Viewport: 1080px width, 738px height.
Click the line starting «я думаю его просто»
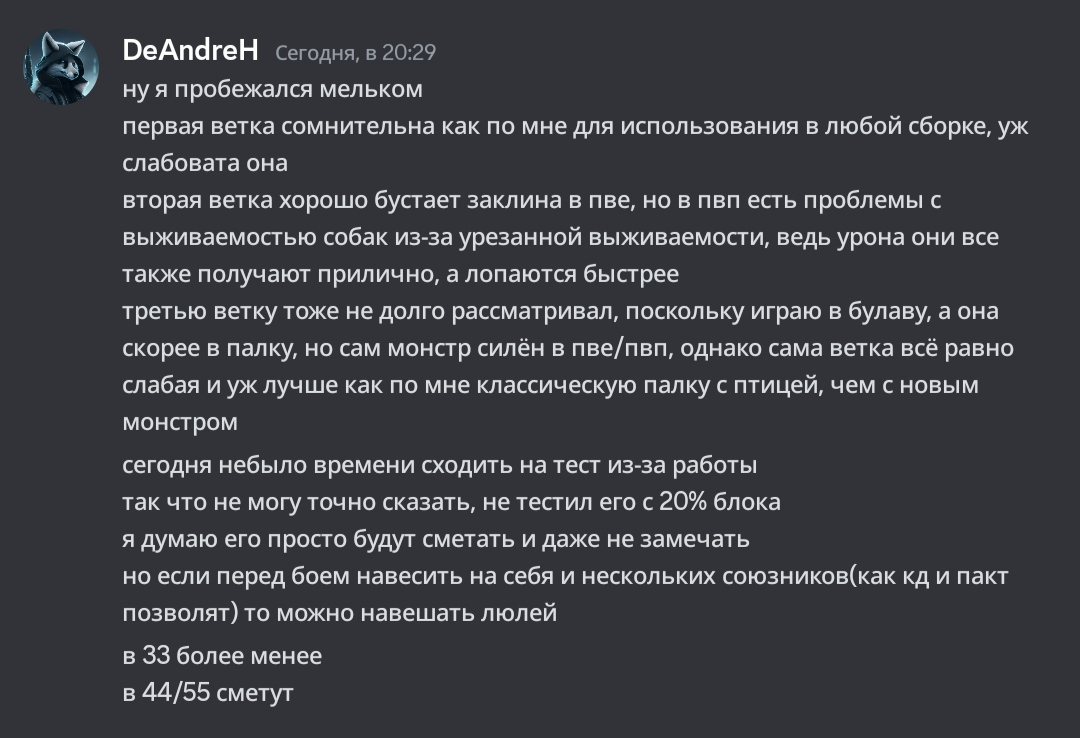tap(435, 539)
